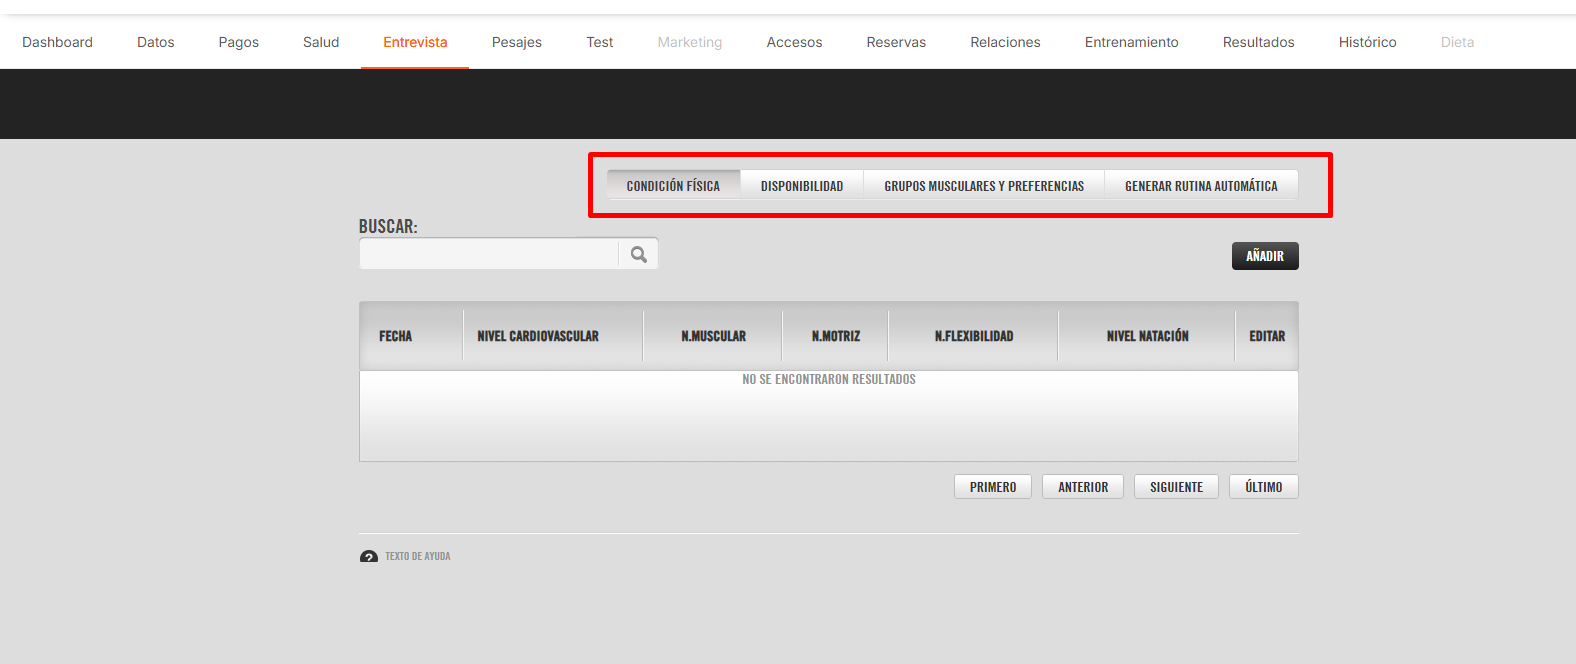The image size is (1576, 664).
Task: Open the Disponibilidad sub-tab
Action: [801, 186]
